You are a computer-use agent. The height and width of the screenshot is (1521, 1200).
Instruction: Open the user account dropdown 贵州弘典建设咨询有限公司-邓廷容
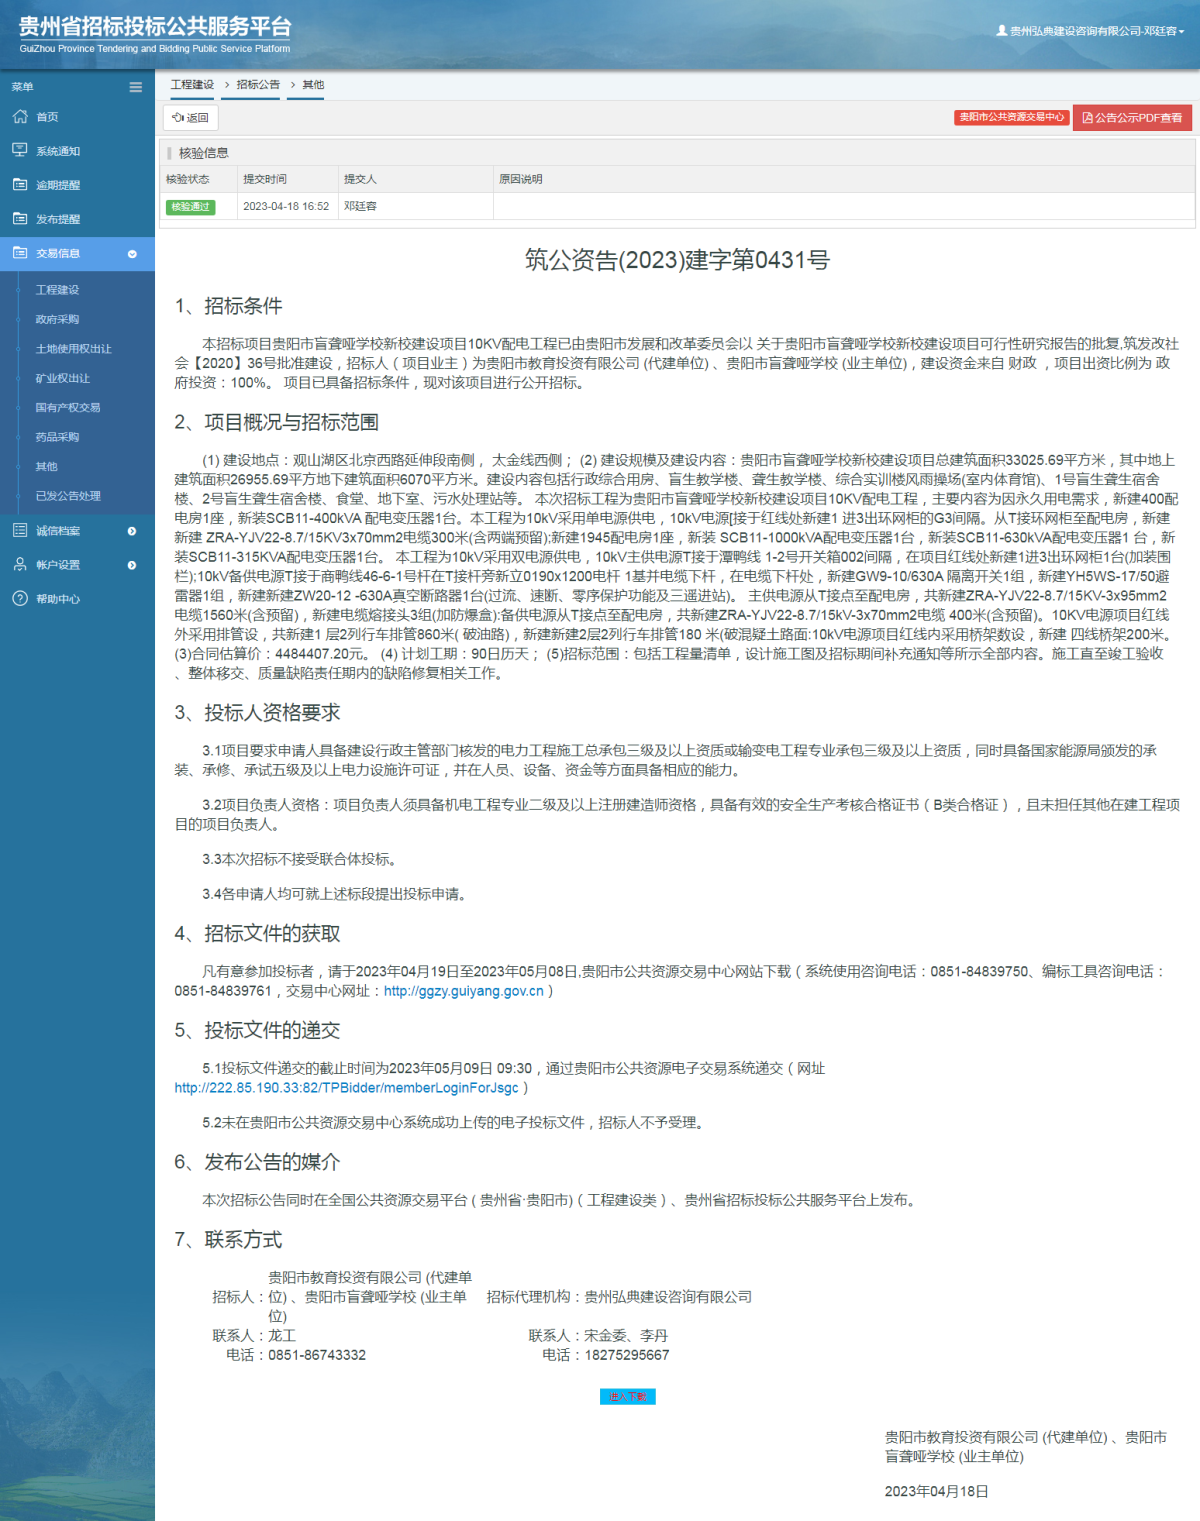tap(1091, 31)
